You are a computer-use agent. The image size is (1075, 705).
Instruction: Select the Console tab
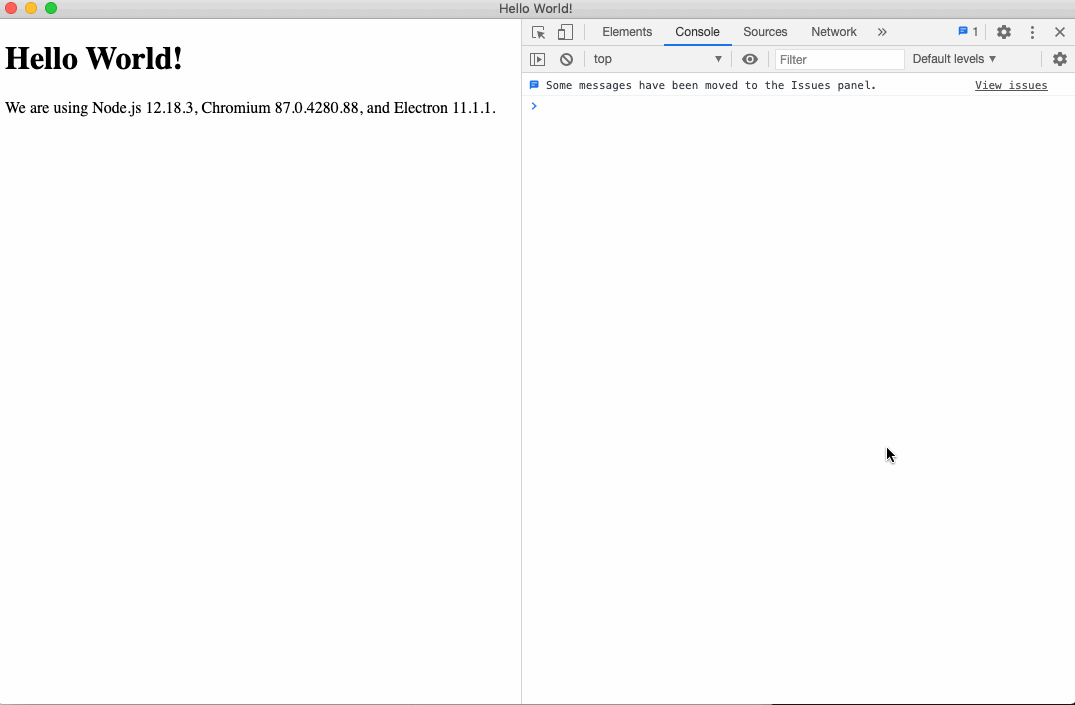[697, 32]
